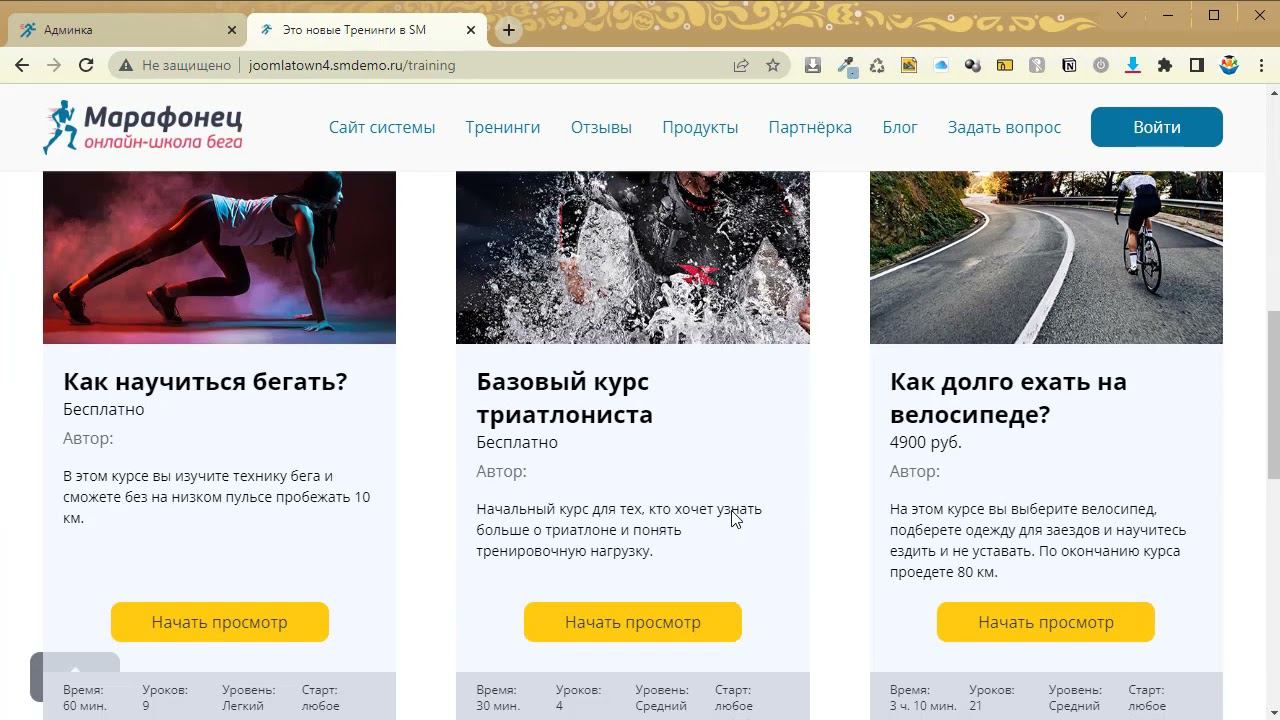1280x720 pixels.
Task: Open the Notion web clipper extension
Action: tap(1069, 65)
